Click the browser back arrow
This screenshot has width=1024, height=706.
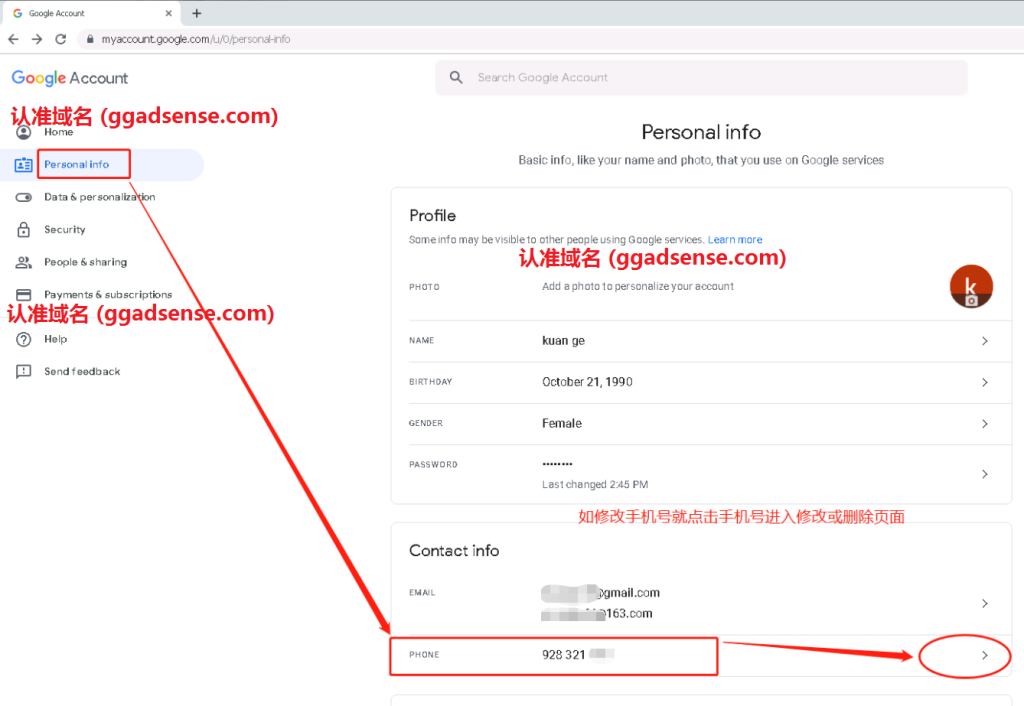[x=13, y=39]
